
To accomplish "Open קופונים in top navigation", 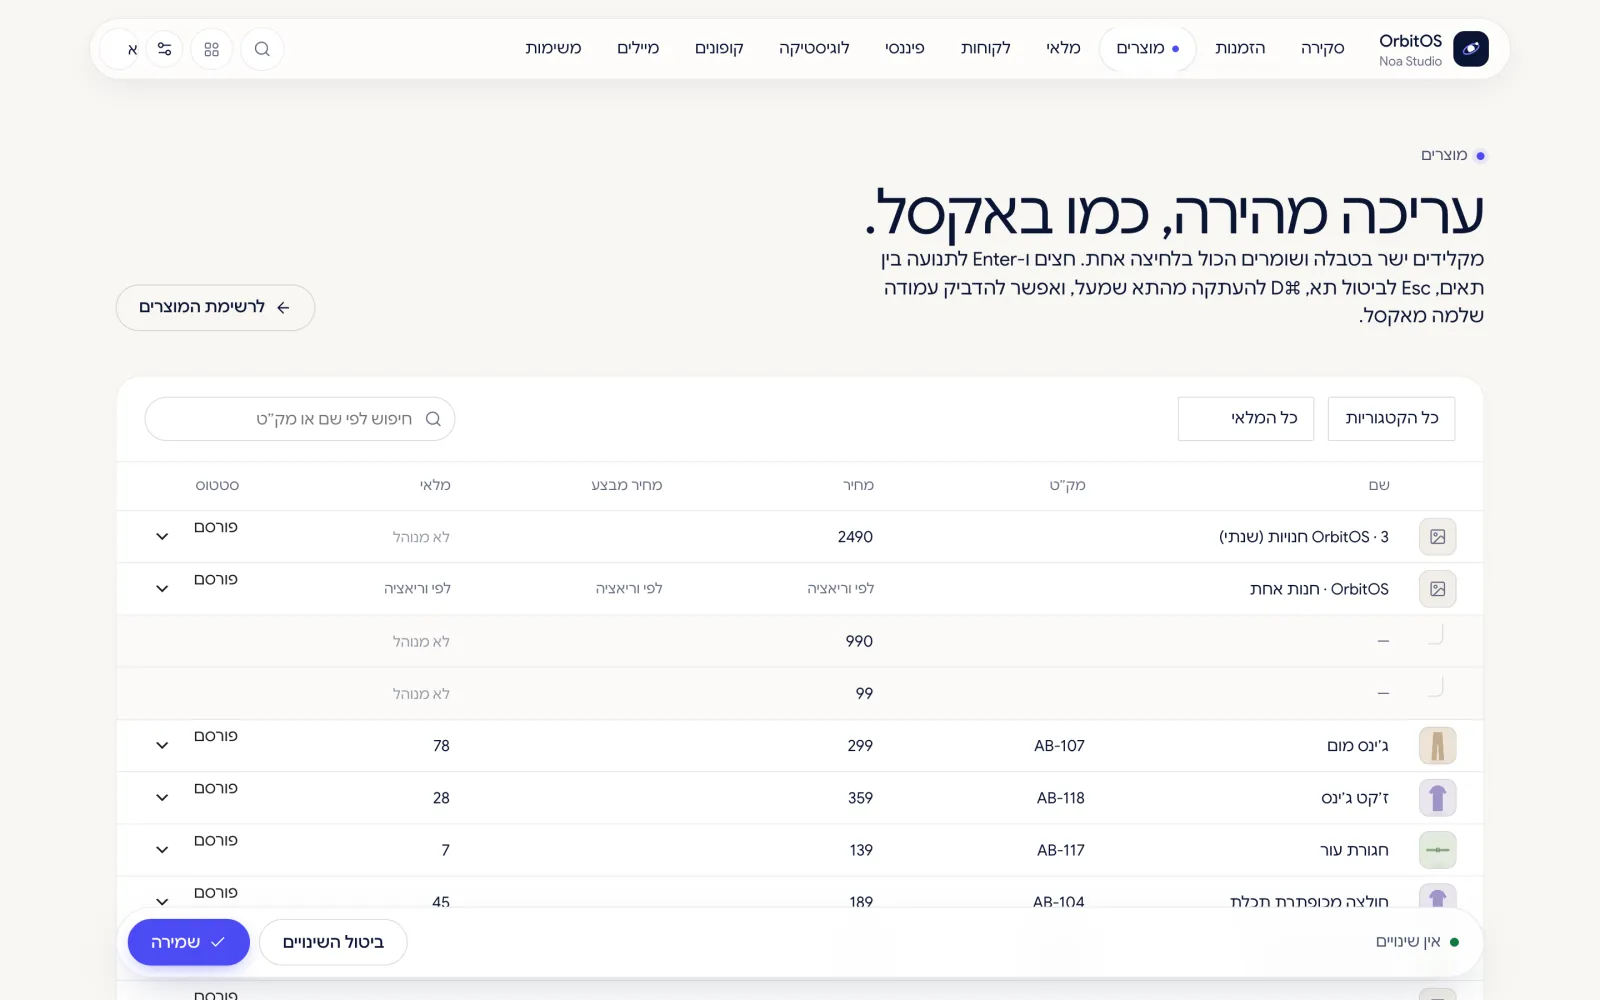I will point(719,48).
